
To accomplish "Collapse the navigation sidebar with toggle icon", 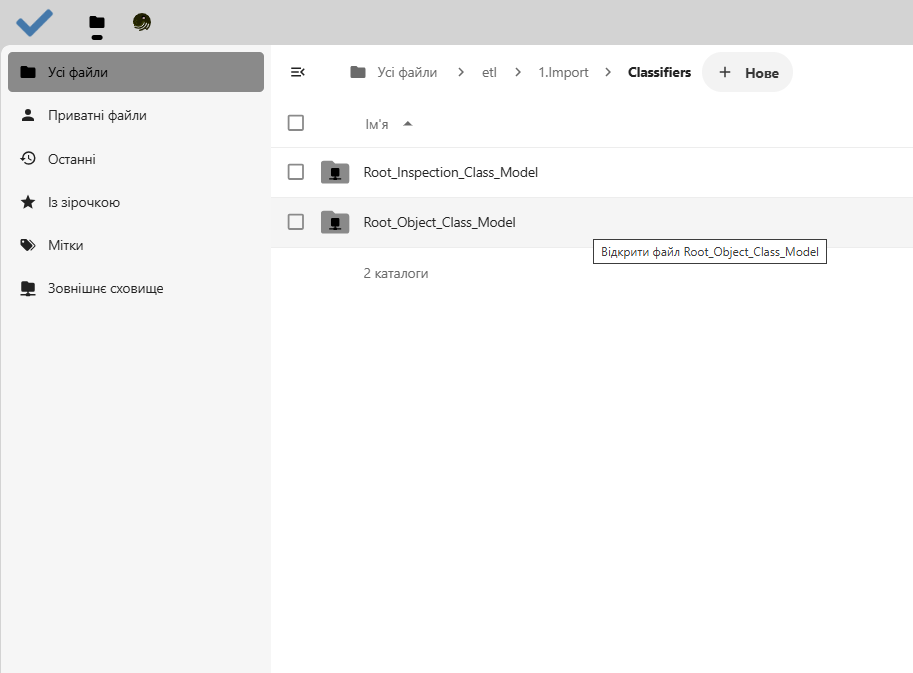I will (298, 72).
